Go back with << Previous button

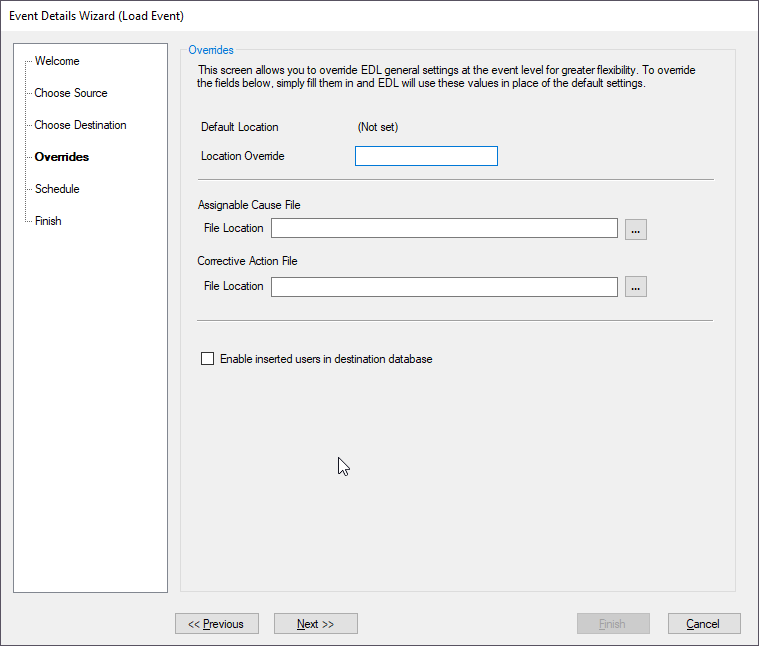[217, 624]
